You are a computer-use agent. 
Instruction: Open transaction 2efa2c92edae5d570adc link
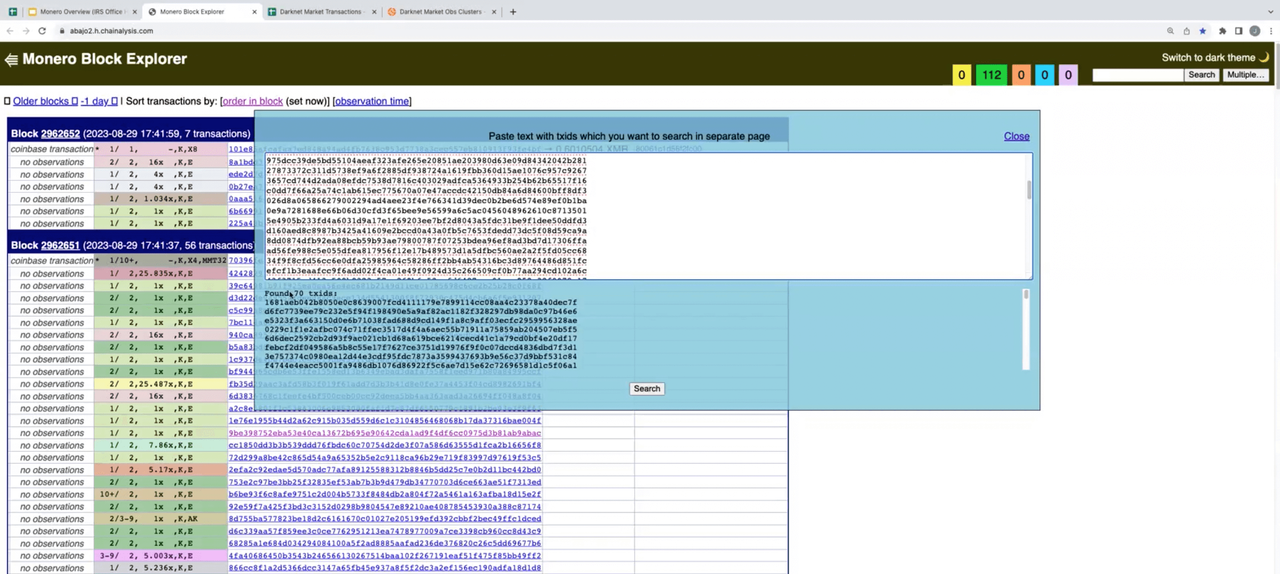[x=385, y=470]
